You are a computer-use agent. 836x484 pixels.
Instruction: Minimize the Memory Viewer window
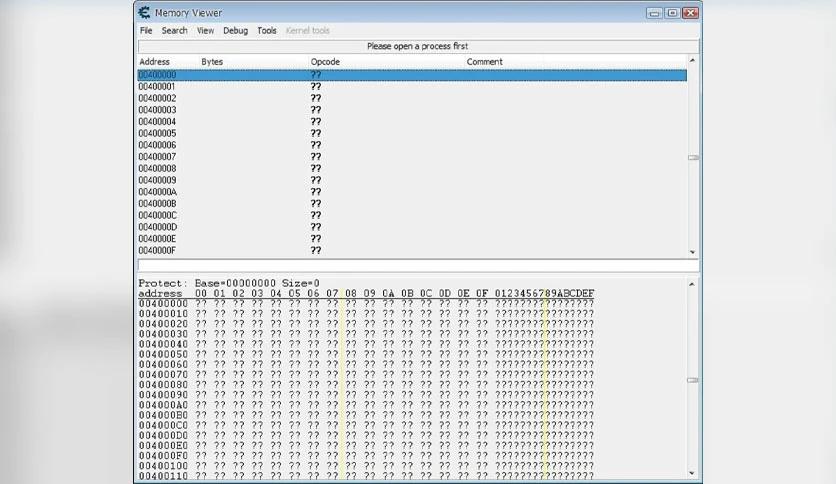pyautogui.click(x=654, y=13)
